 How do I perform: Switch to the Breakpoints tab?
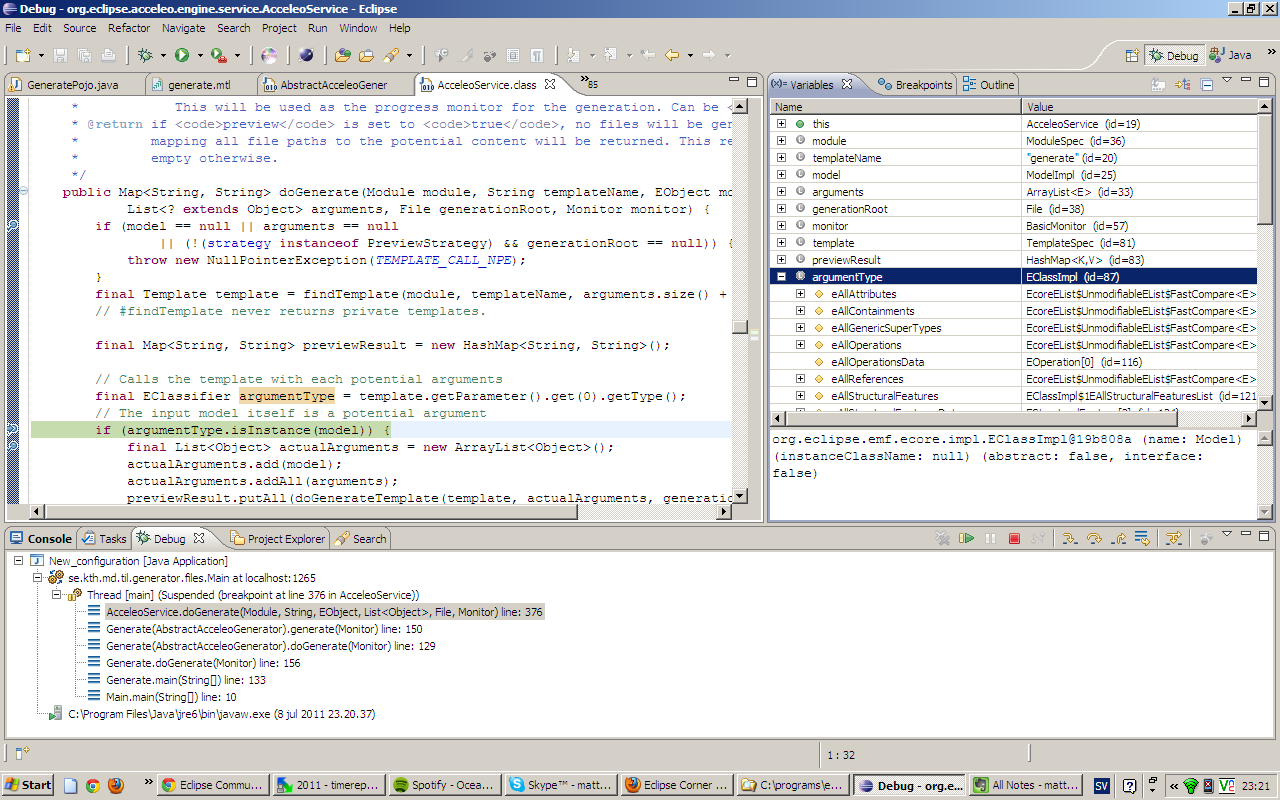click(915, 85)
